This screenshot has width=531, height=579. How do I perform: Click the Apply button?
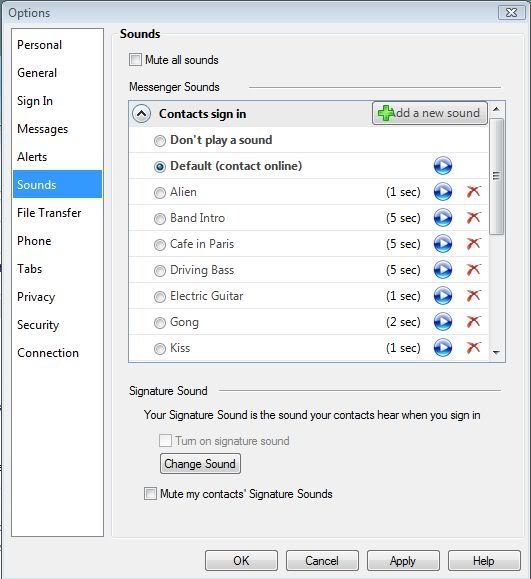(403, 561)
